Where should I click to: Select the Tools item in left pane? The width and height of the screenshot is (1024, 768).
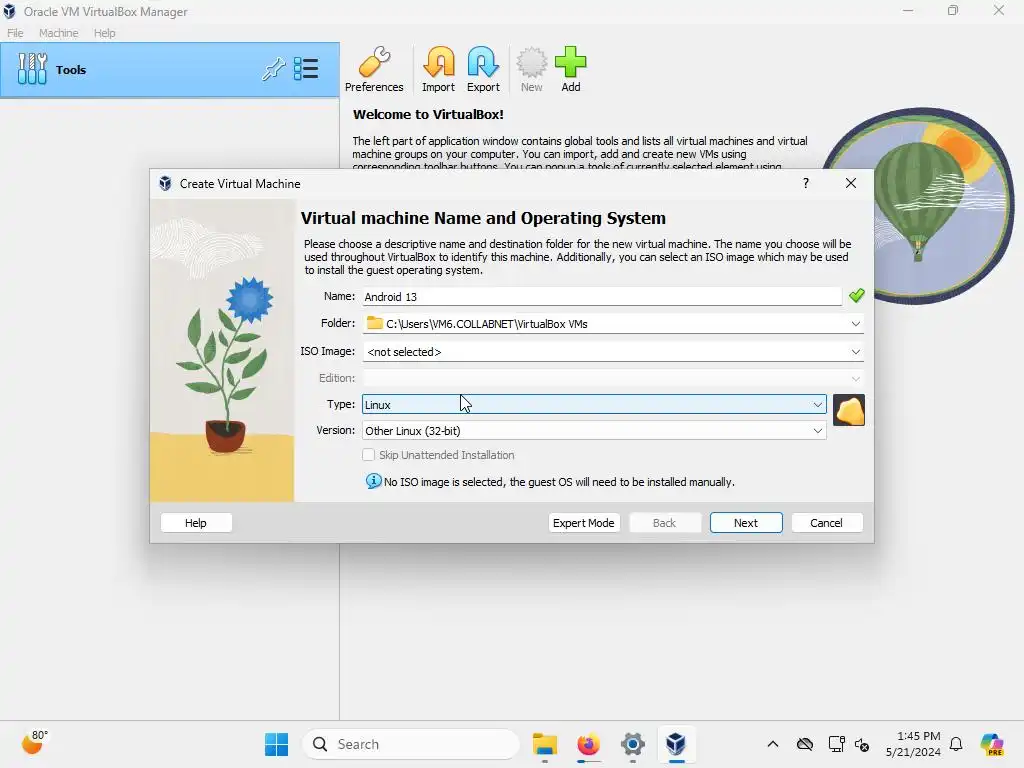(170, 70)
